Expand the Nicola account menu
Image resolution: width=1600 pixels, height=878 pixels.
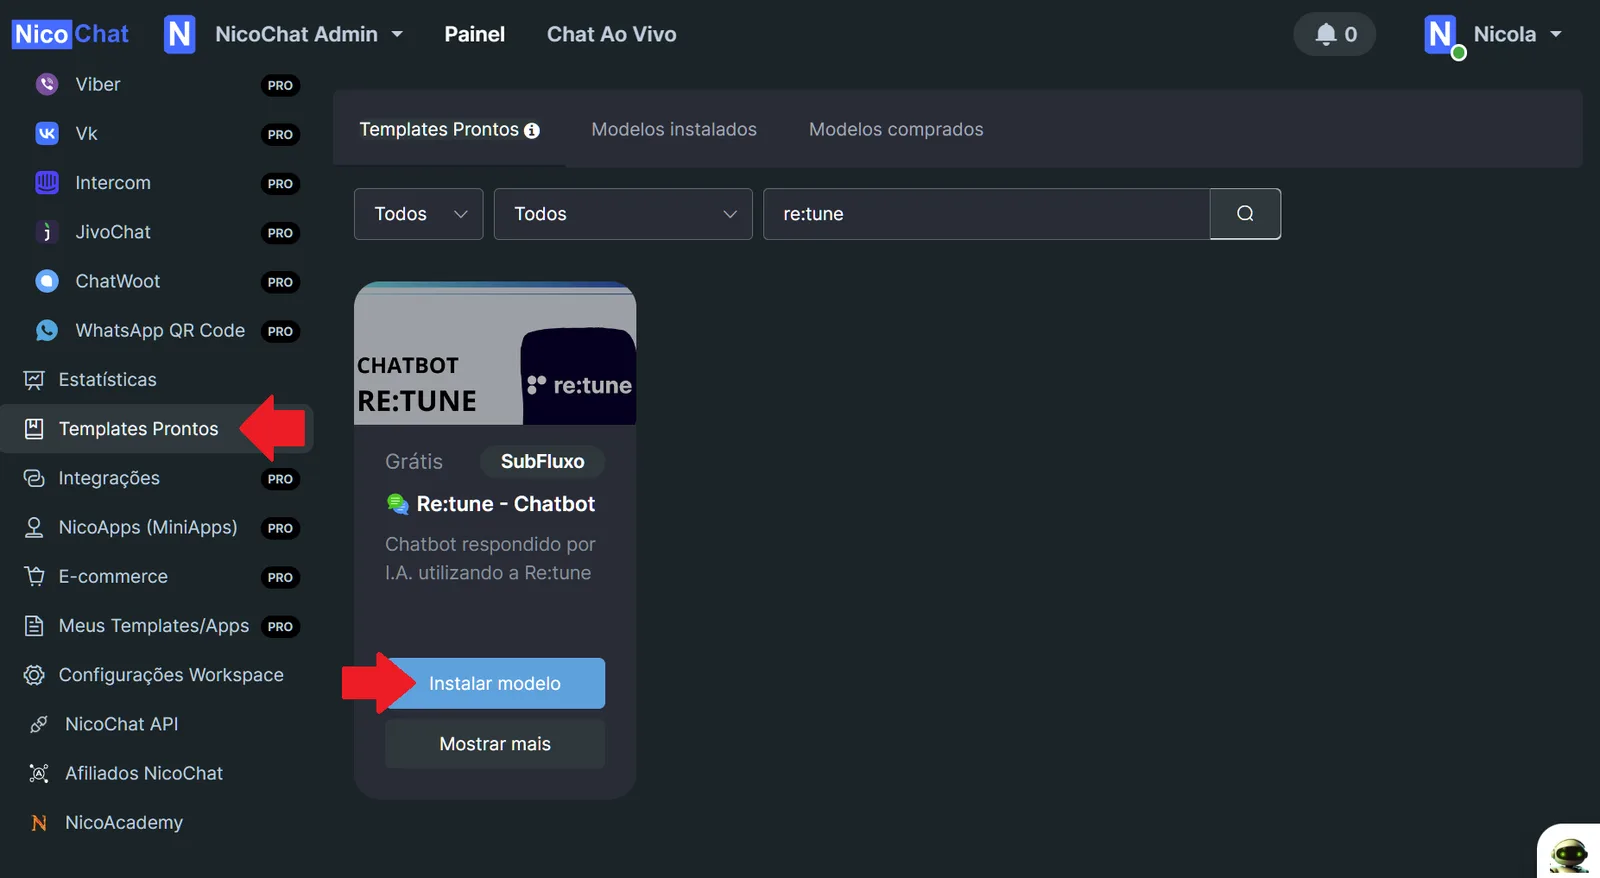(x=1556, y=34)
